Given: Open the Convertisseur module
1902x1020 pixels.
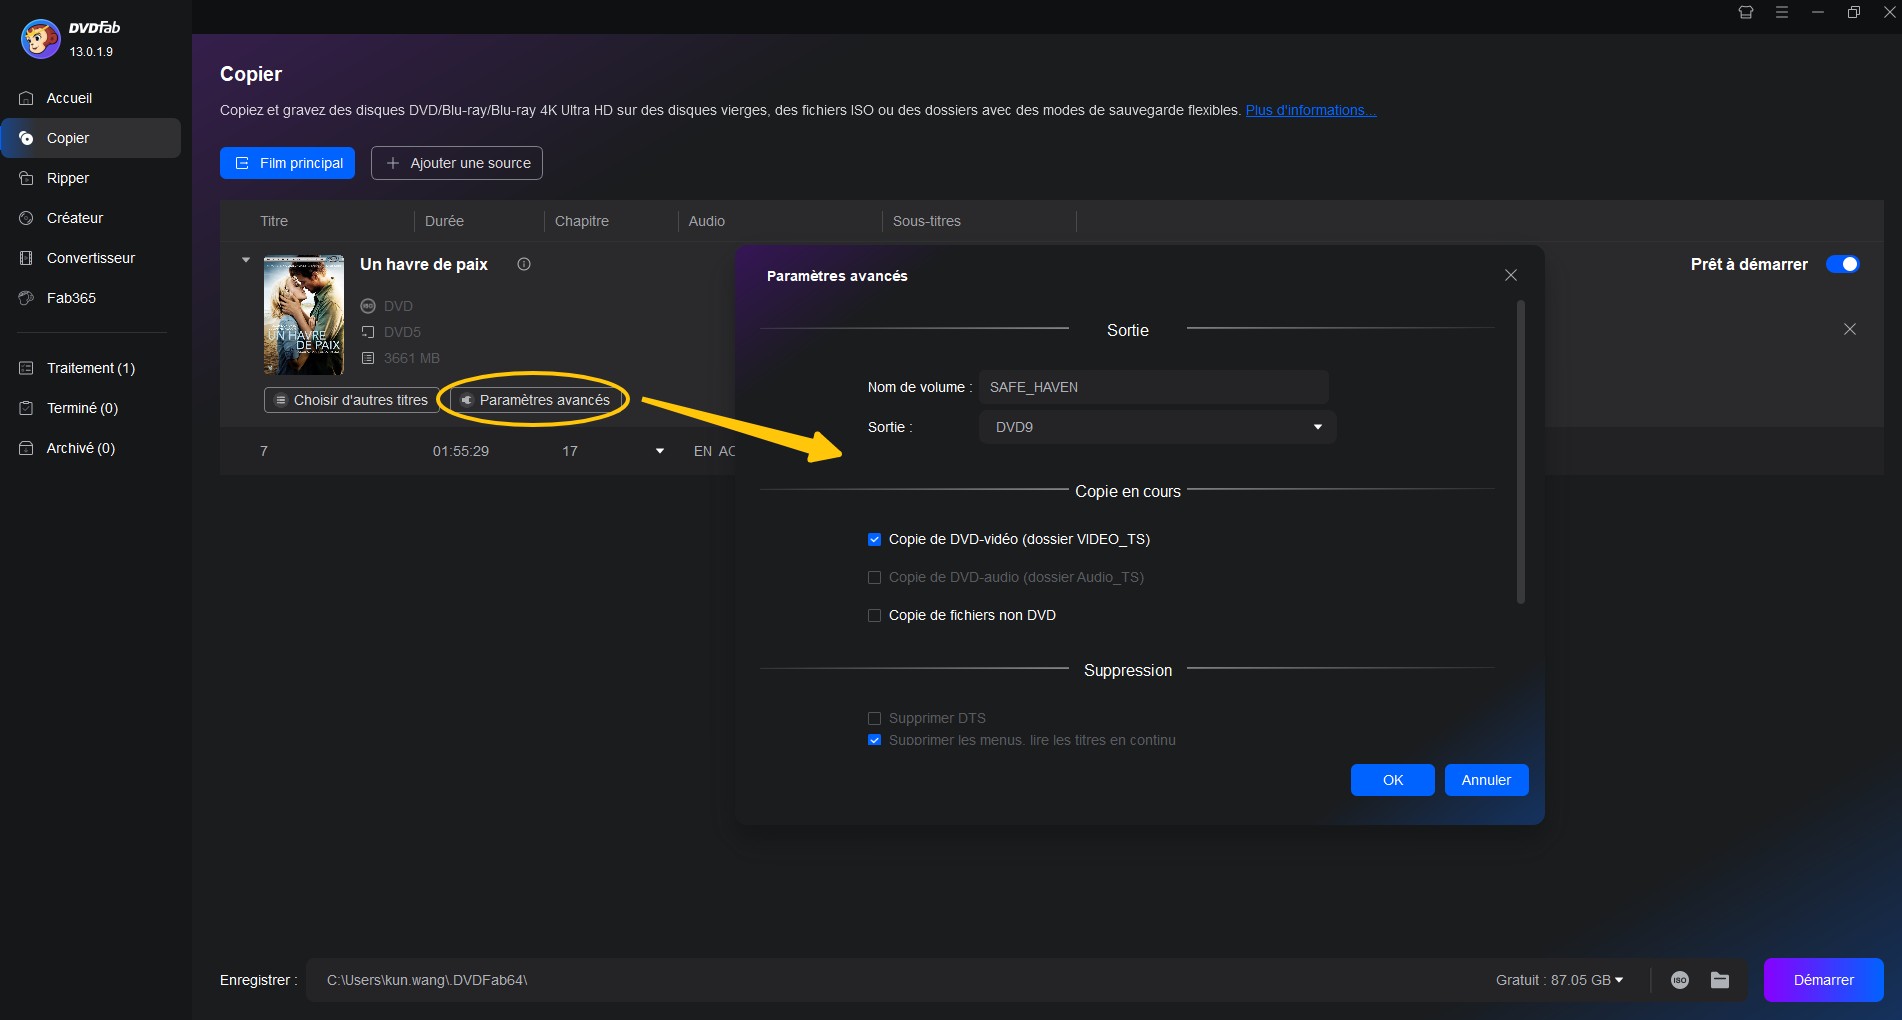Looking at the screenshot, I should pyautogui.click(x=90, y=258).
